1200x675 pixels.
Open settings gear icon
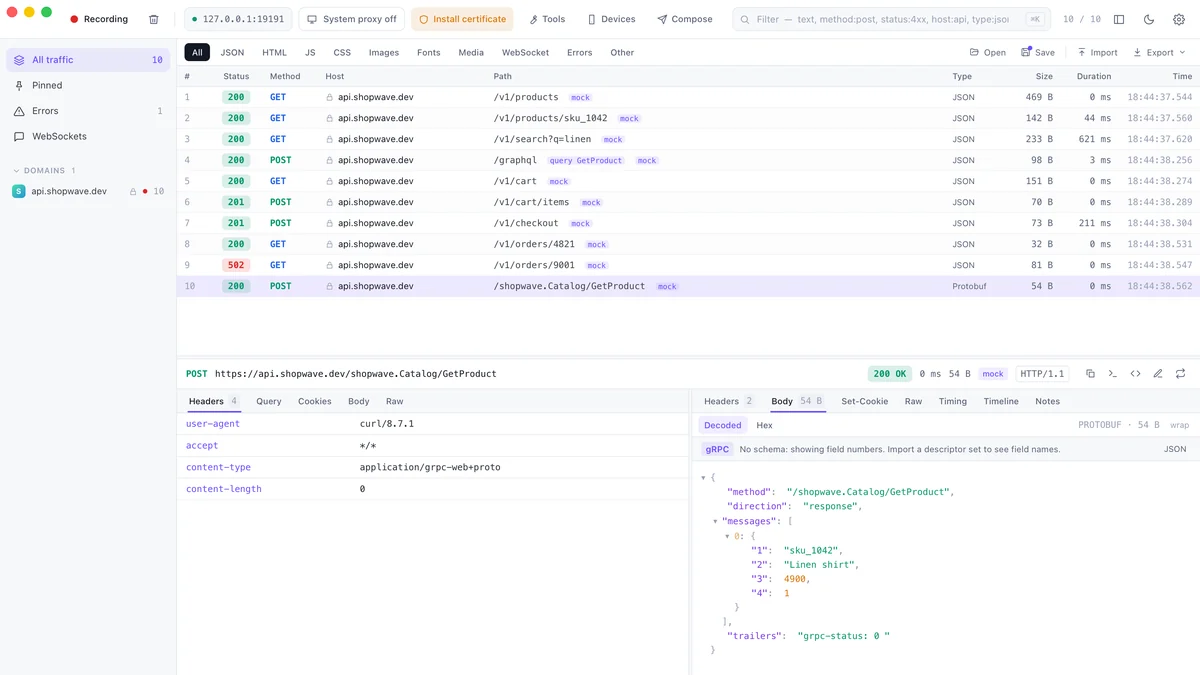[x=1178, y=19]
